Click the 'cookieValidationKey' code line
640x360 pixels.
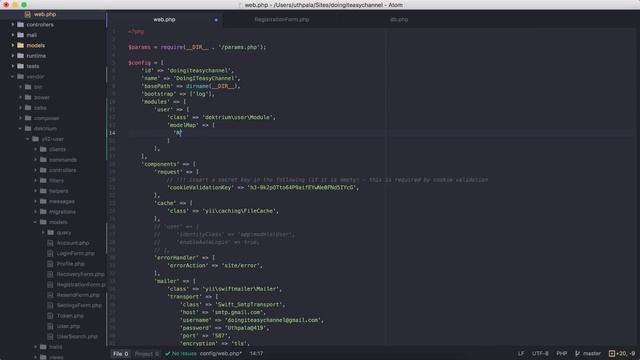[x=263, y=188]
